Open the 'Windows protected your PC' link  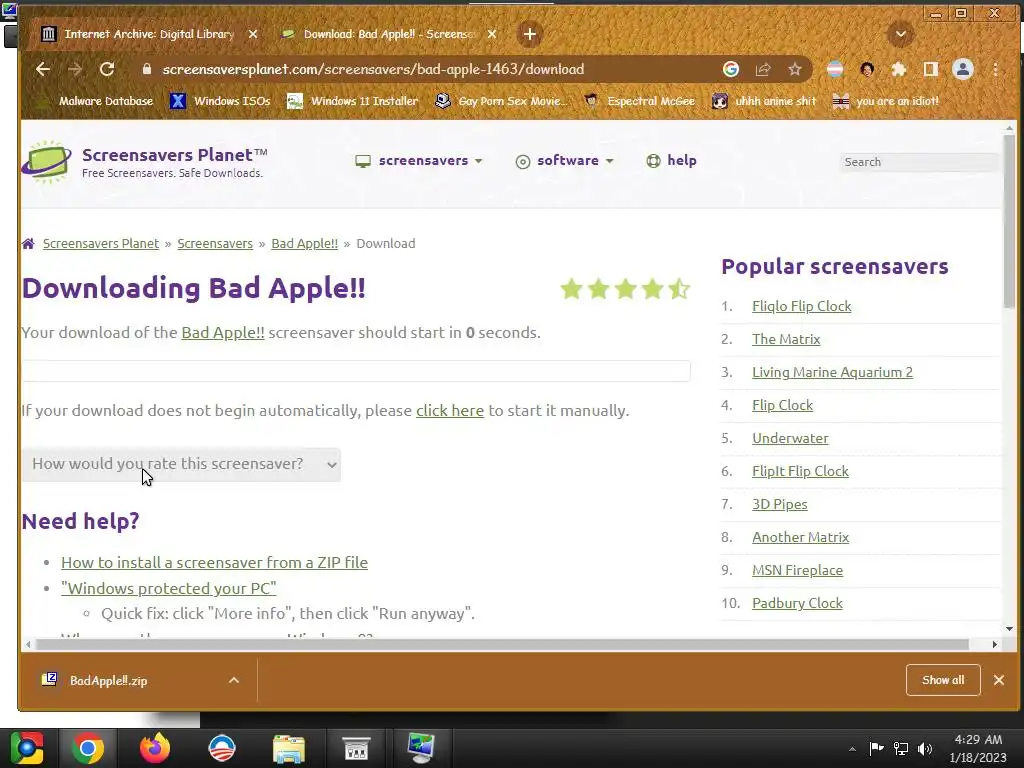[168, 588]
